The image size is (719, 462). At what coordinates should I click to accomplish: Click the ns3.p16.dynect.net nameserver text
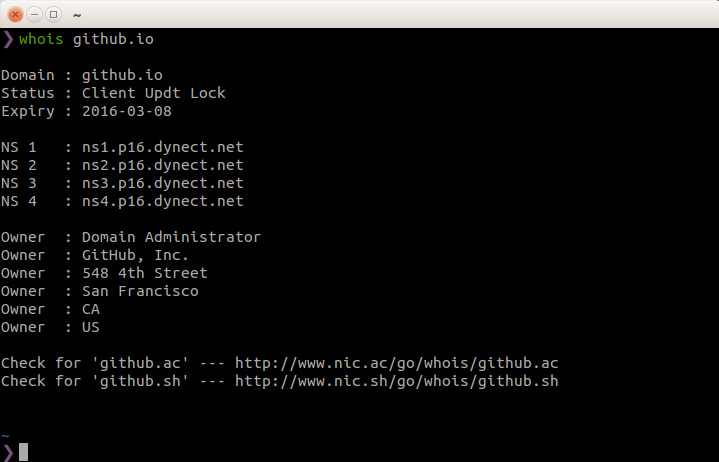tap(163, 183)
